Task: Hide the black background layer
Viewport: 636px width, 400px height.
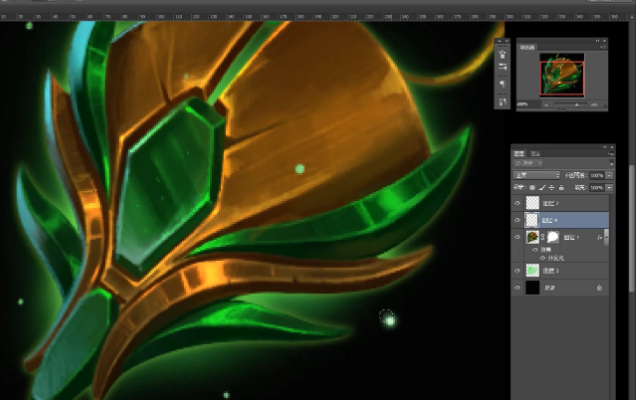Action: pyautogui.click(x=518, y=287)
